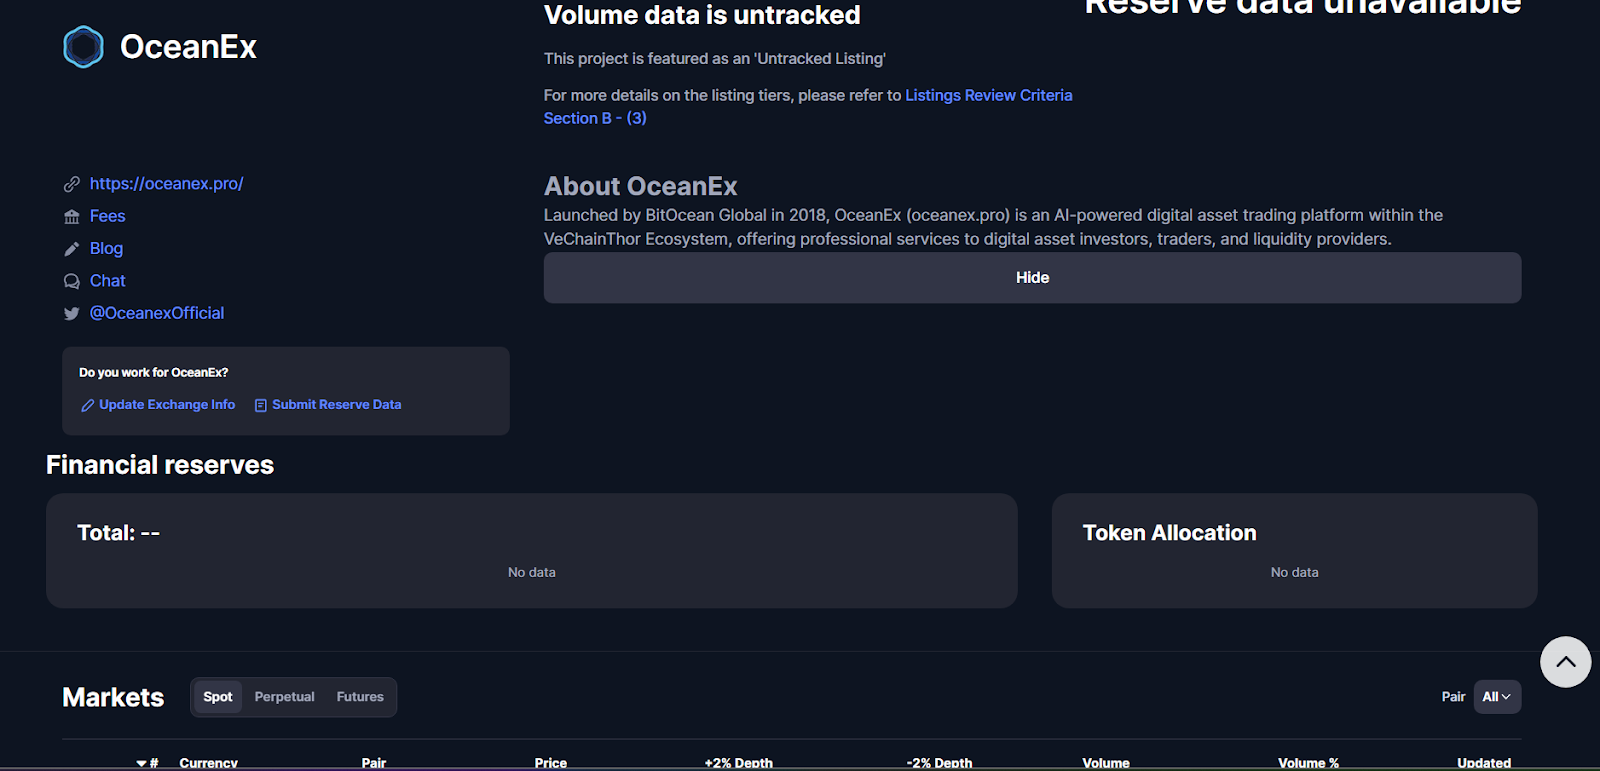
Task: Click the speech bubble icon next to Chat
Action: 72,281
